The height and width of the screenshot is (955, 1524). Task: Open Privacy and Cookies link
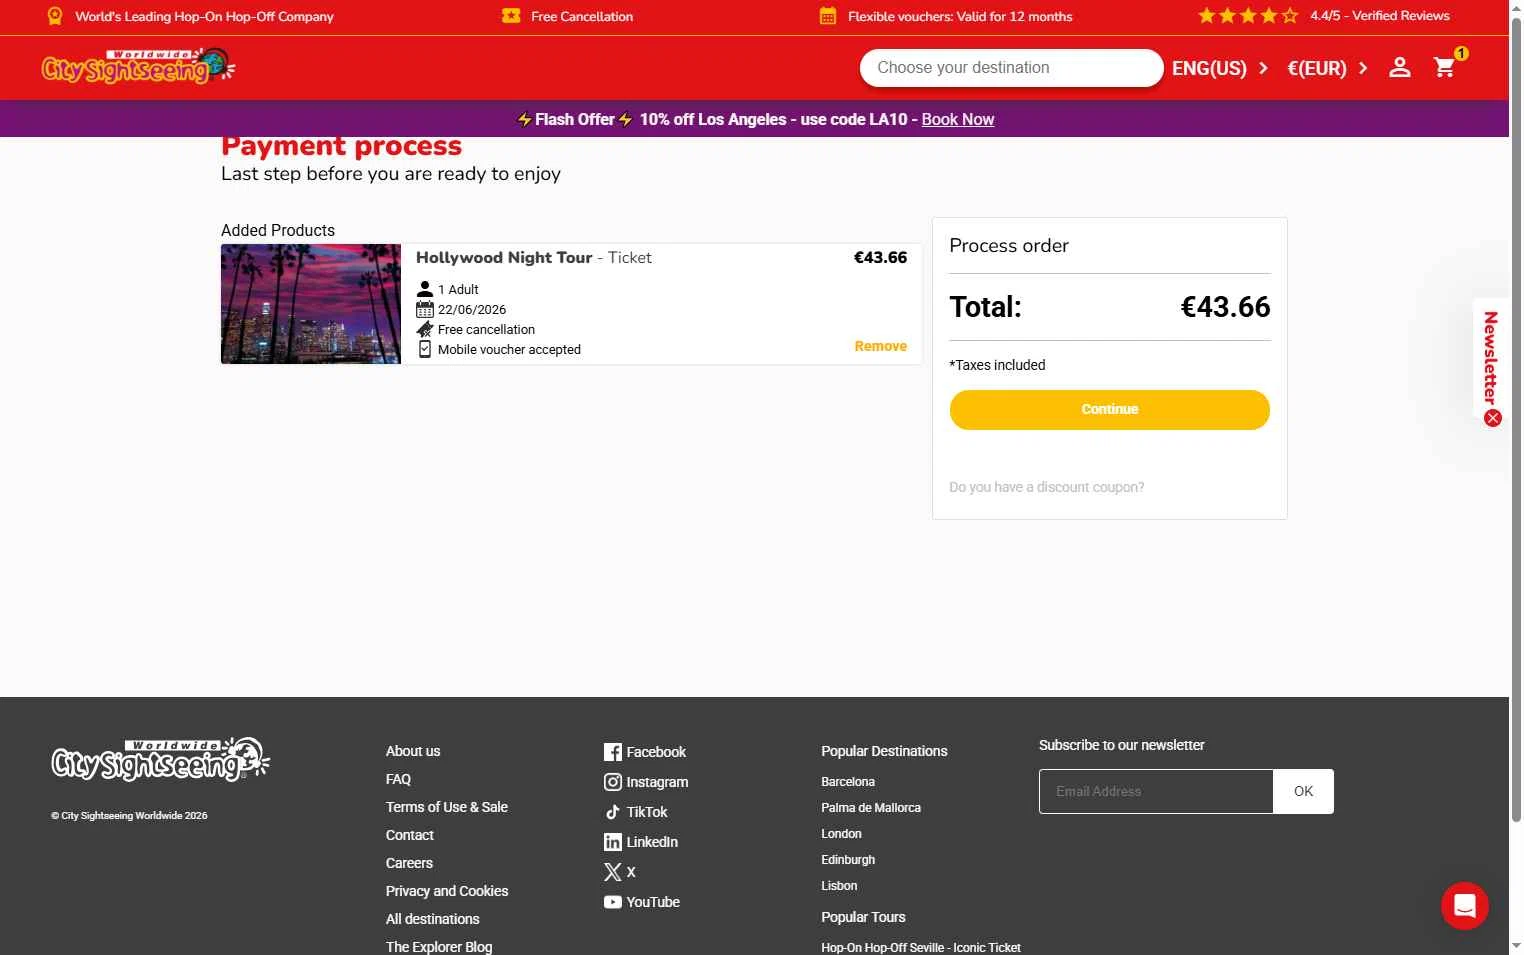pyautogui.click(x=447, y=891)
